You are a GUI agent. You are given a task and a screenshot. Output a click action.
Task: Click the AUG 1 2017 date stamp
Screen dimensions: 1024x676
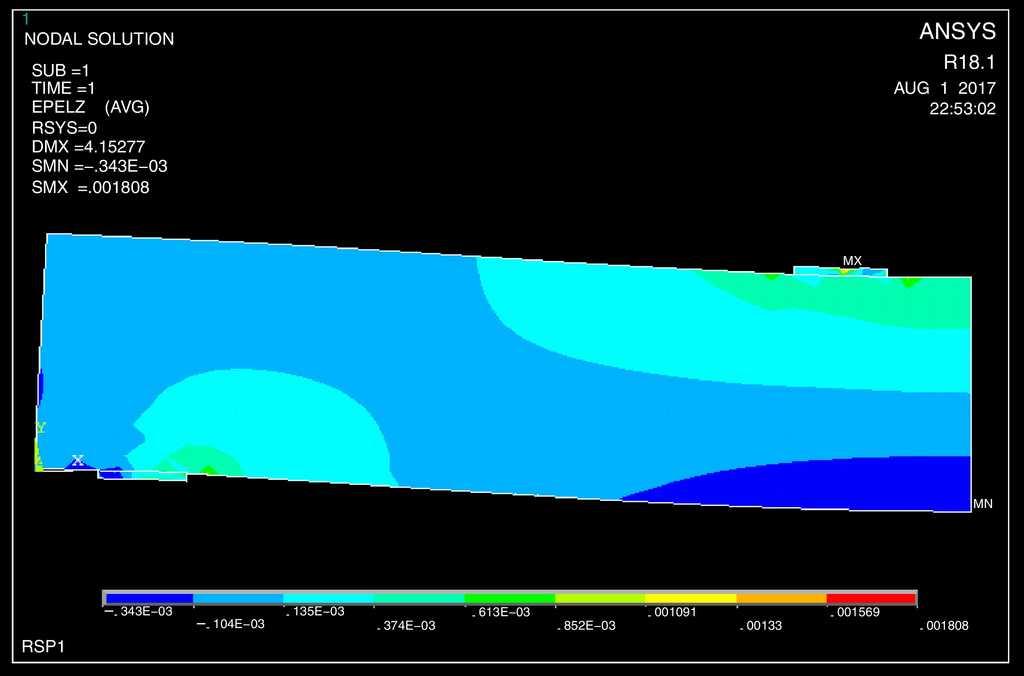(x=944, y=88)
